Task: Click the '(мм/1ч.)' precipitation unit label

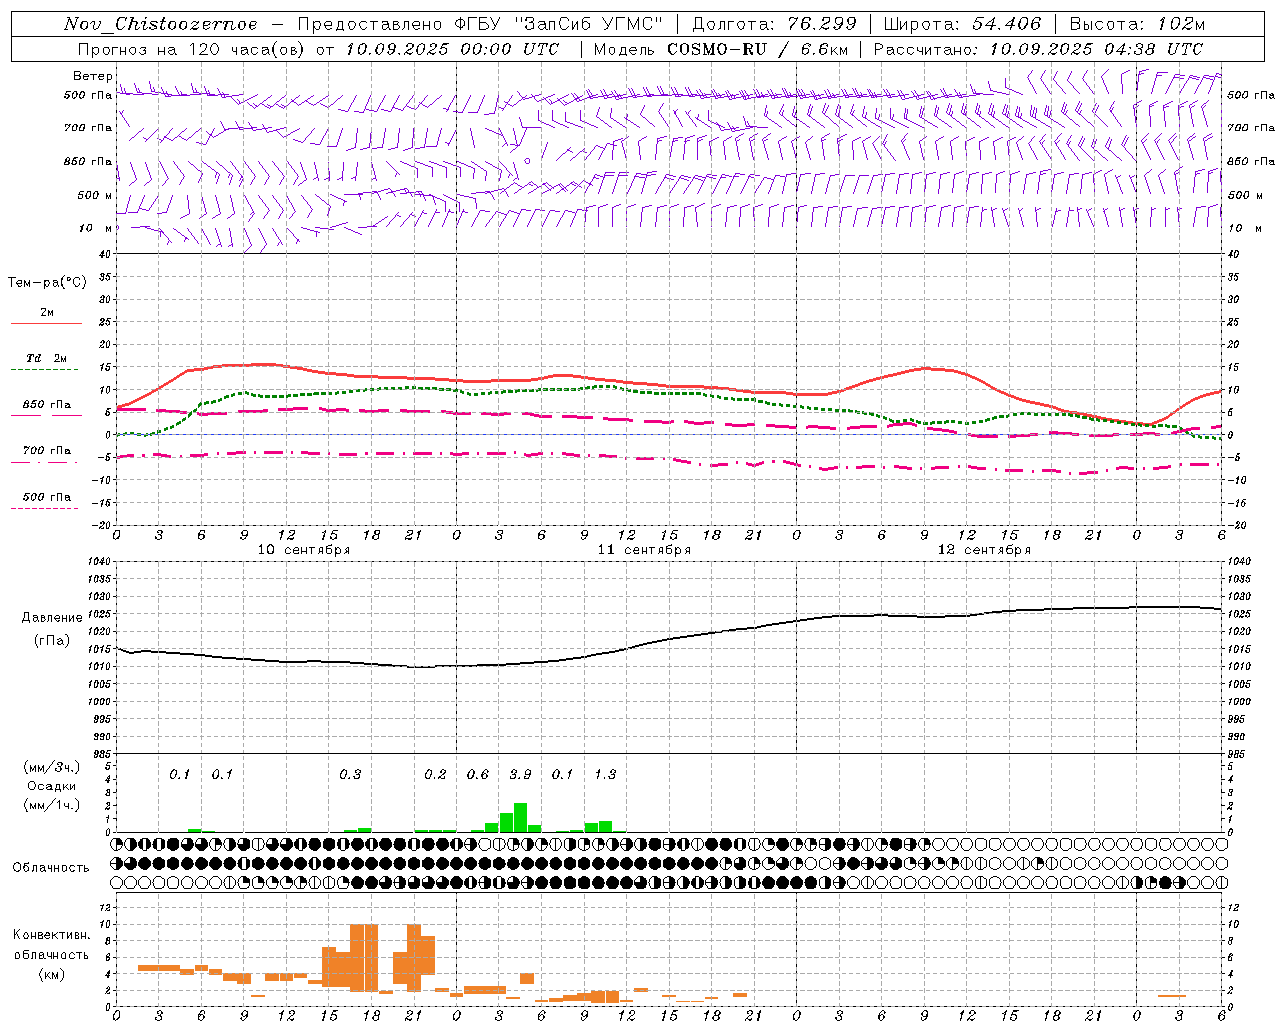Action: (52, 805)
